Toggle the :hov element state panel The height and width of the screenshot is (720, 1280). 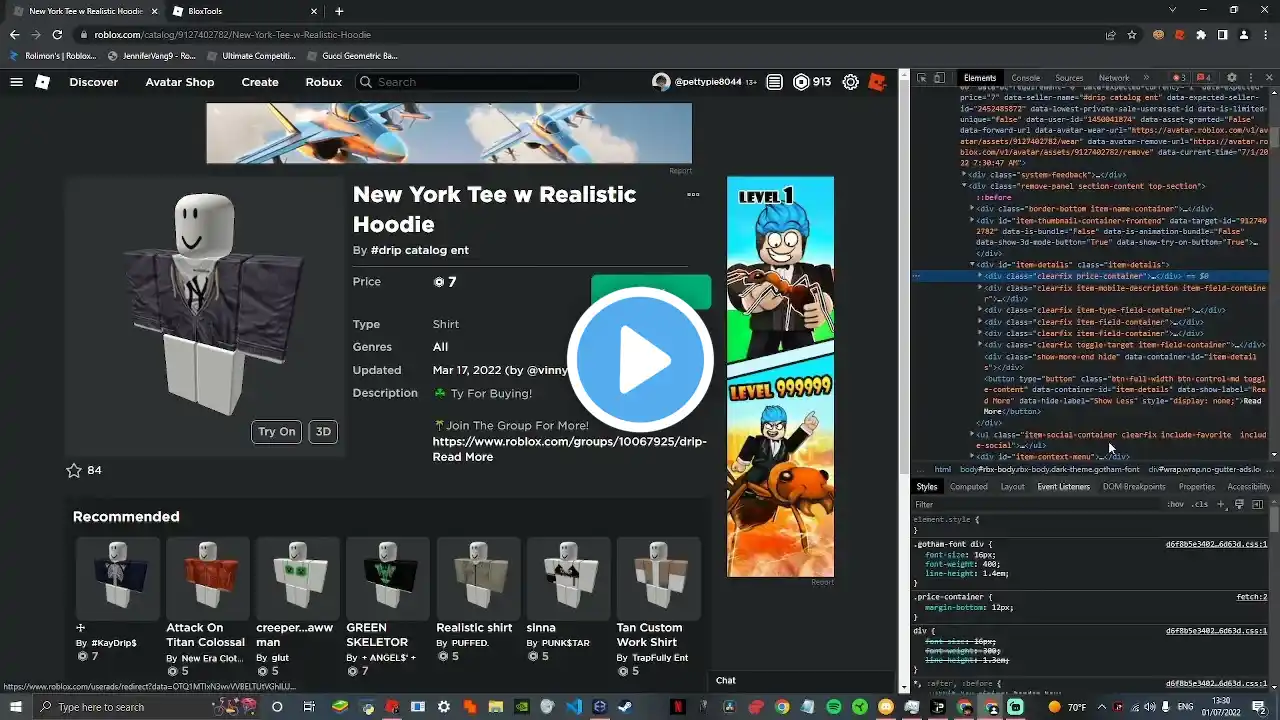click(1176, 504)
